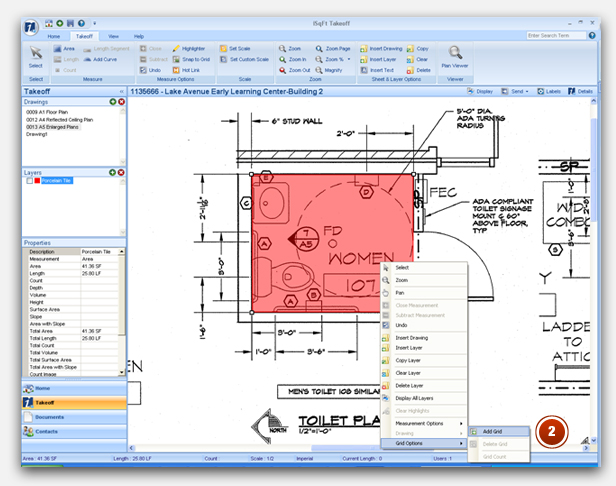Click Delete in Sheet & Layer Options
The height and width of the screenshot is (486, 616).
[419, 70]
